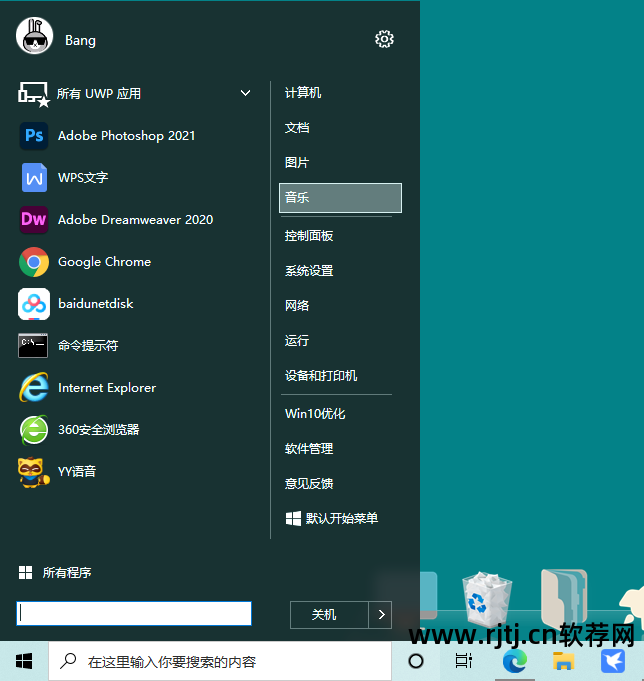
Task: Open 系统设置 entry
Action: pyautogui.click(x=309, y=271)
